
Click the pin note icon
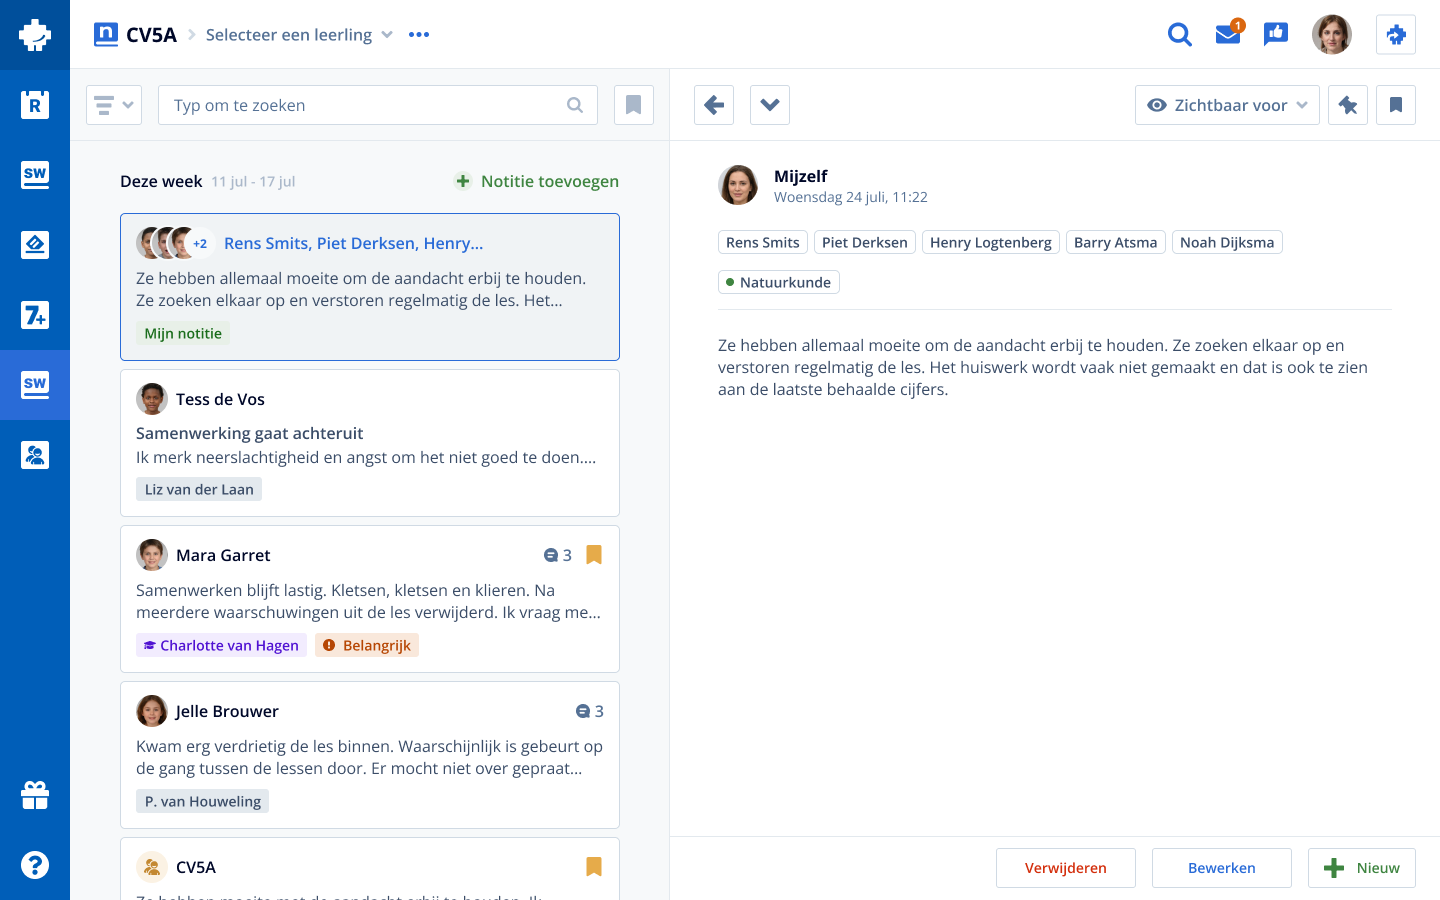[x=1348, y=105]
